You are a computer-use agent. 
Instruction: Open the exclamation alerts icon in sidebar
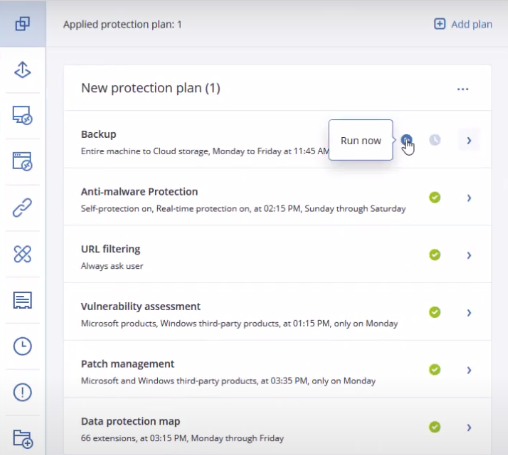point(22,392)
